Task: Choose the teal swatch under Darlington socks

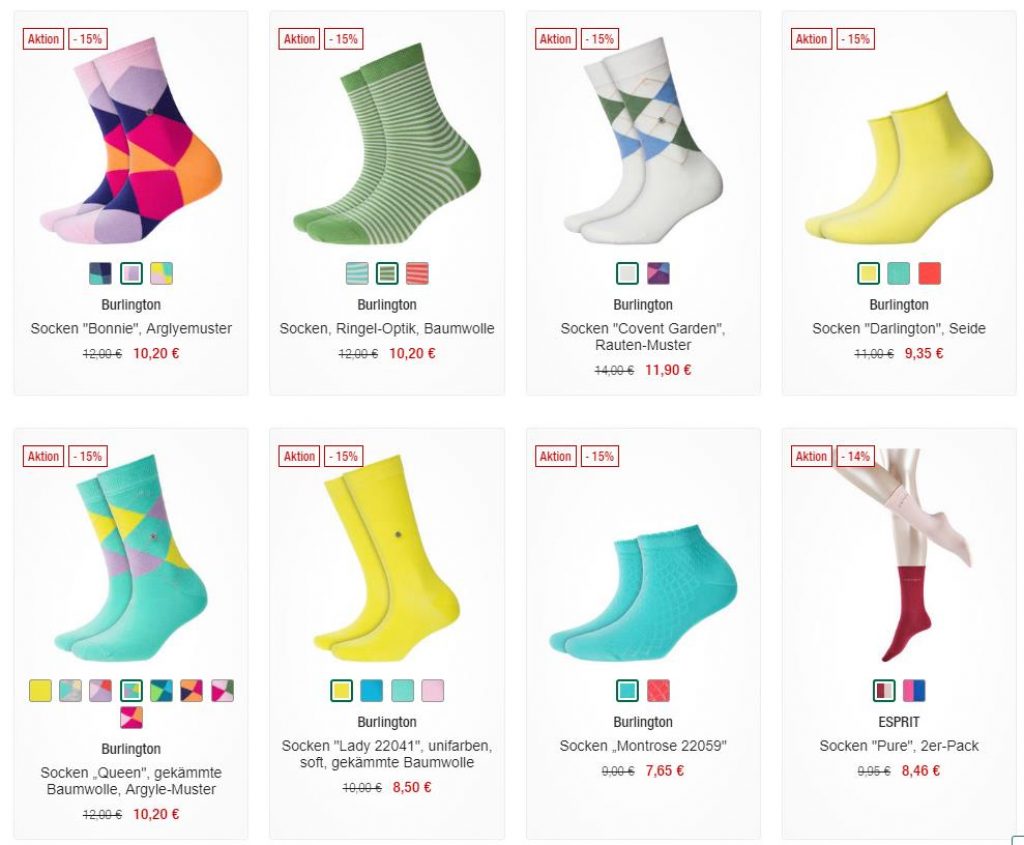Action: 899,273
